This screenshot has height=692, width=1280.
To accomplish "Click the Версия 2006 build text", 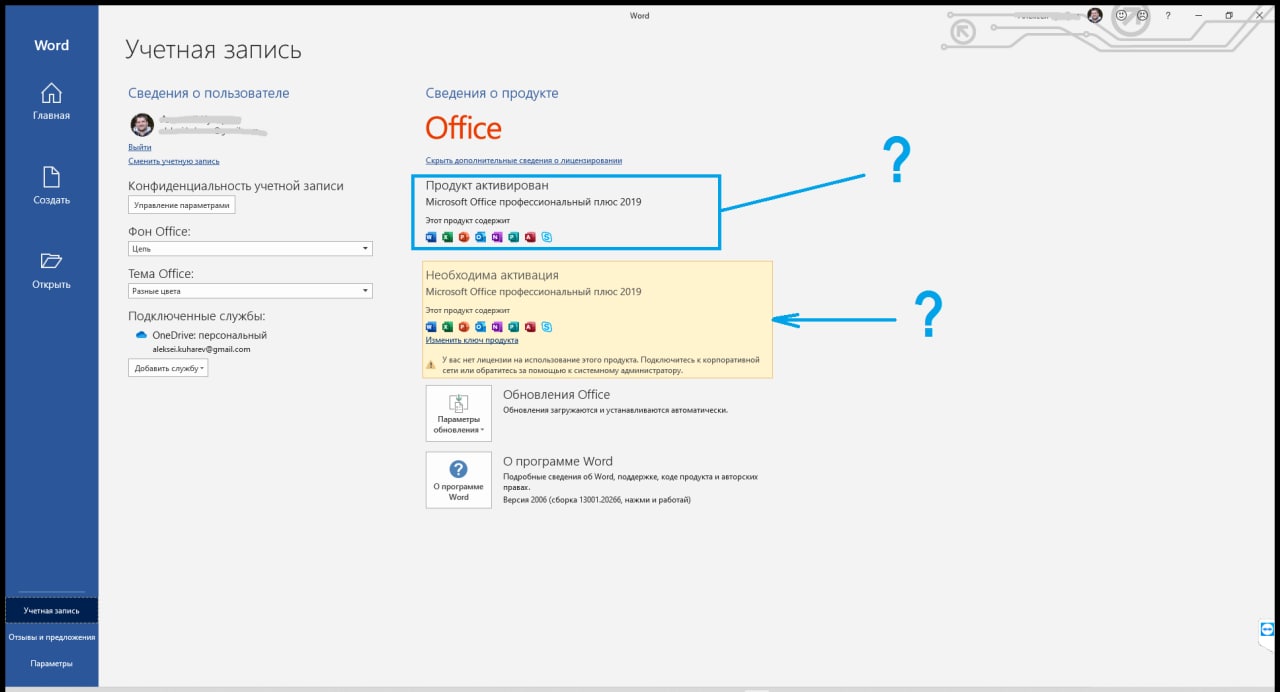I will coord(597,500).
